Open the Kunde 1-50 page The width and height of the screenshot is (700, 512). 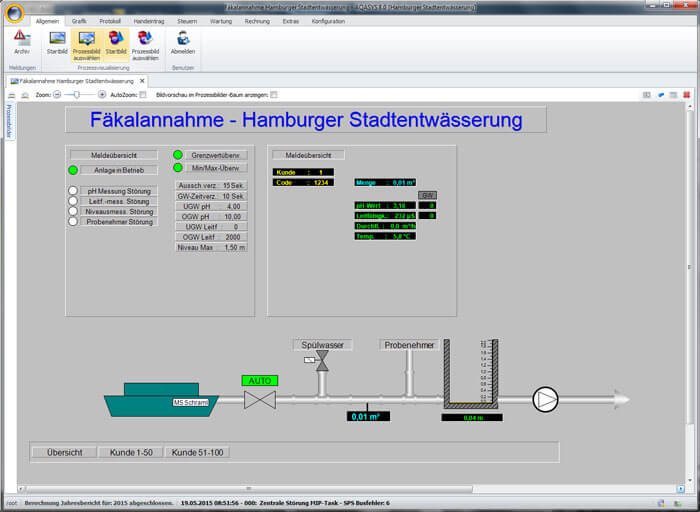coord(131,452)
